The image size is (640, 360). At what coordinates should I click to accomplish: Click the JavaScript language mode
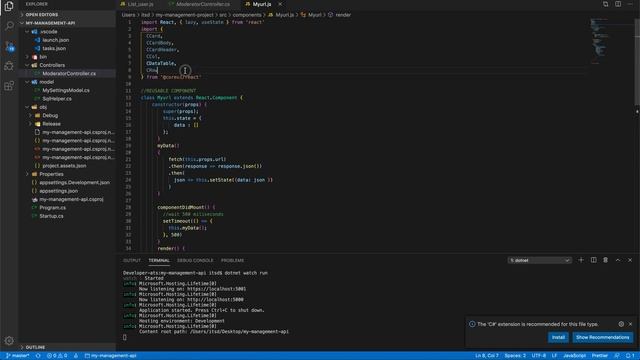tap(574, 356)
